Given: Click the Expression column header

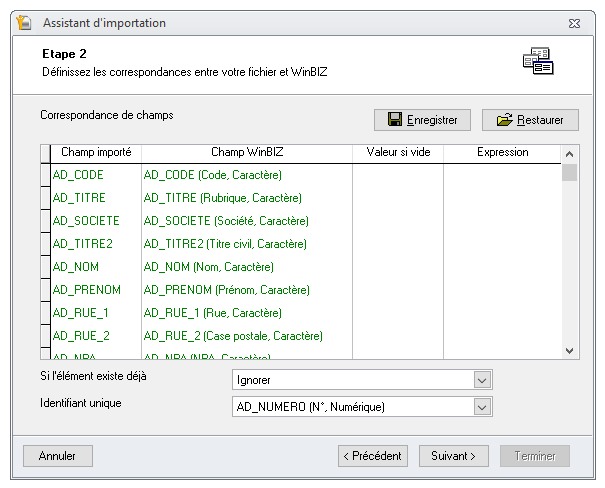Looking at the screenshot, I should pyautogui.click(x=502, y=153).
